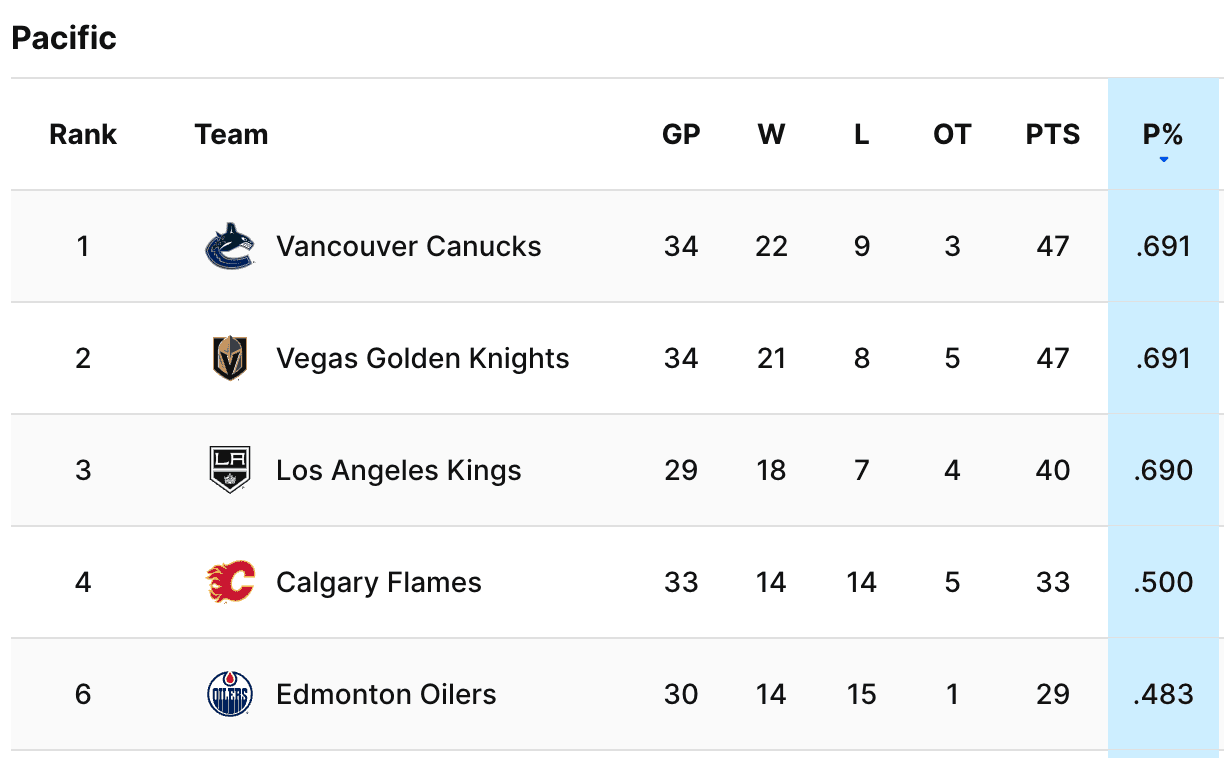Click the Pacific division heading

[x=64, y=38]
